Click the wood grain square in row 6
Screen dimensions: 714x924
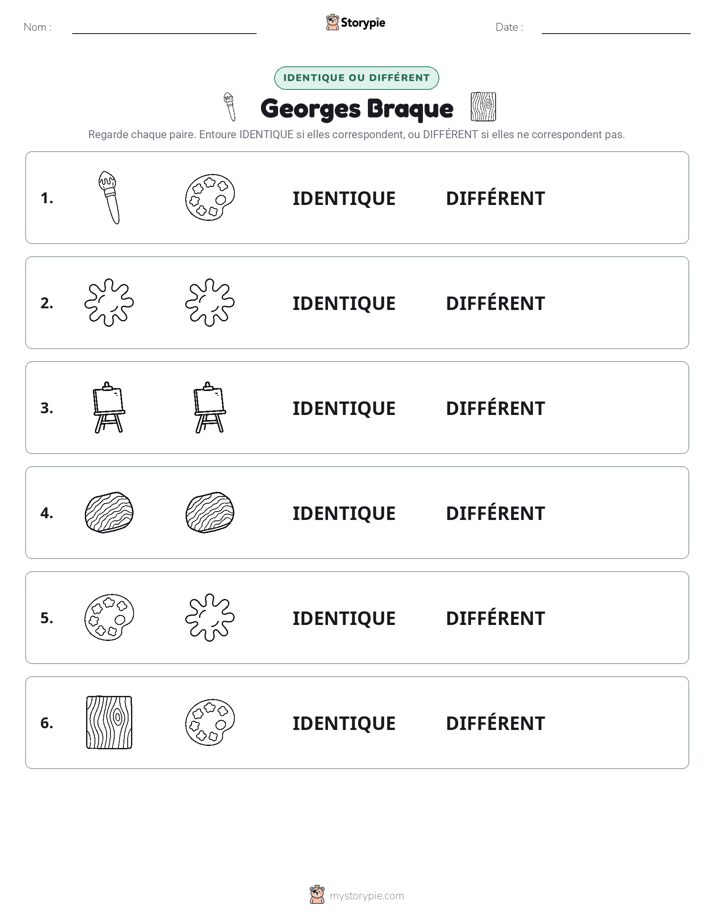[x=109, y=722]
